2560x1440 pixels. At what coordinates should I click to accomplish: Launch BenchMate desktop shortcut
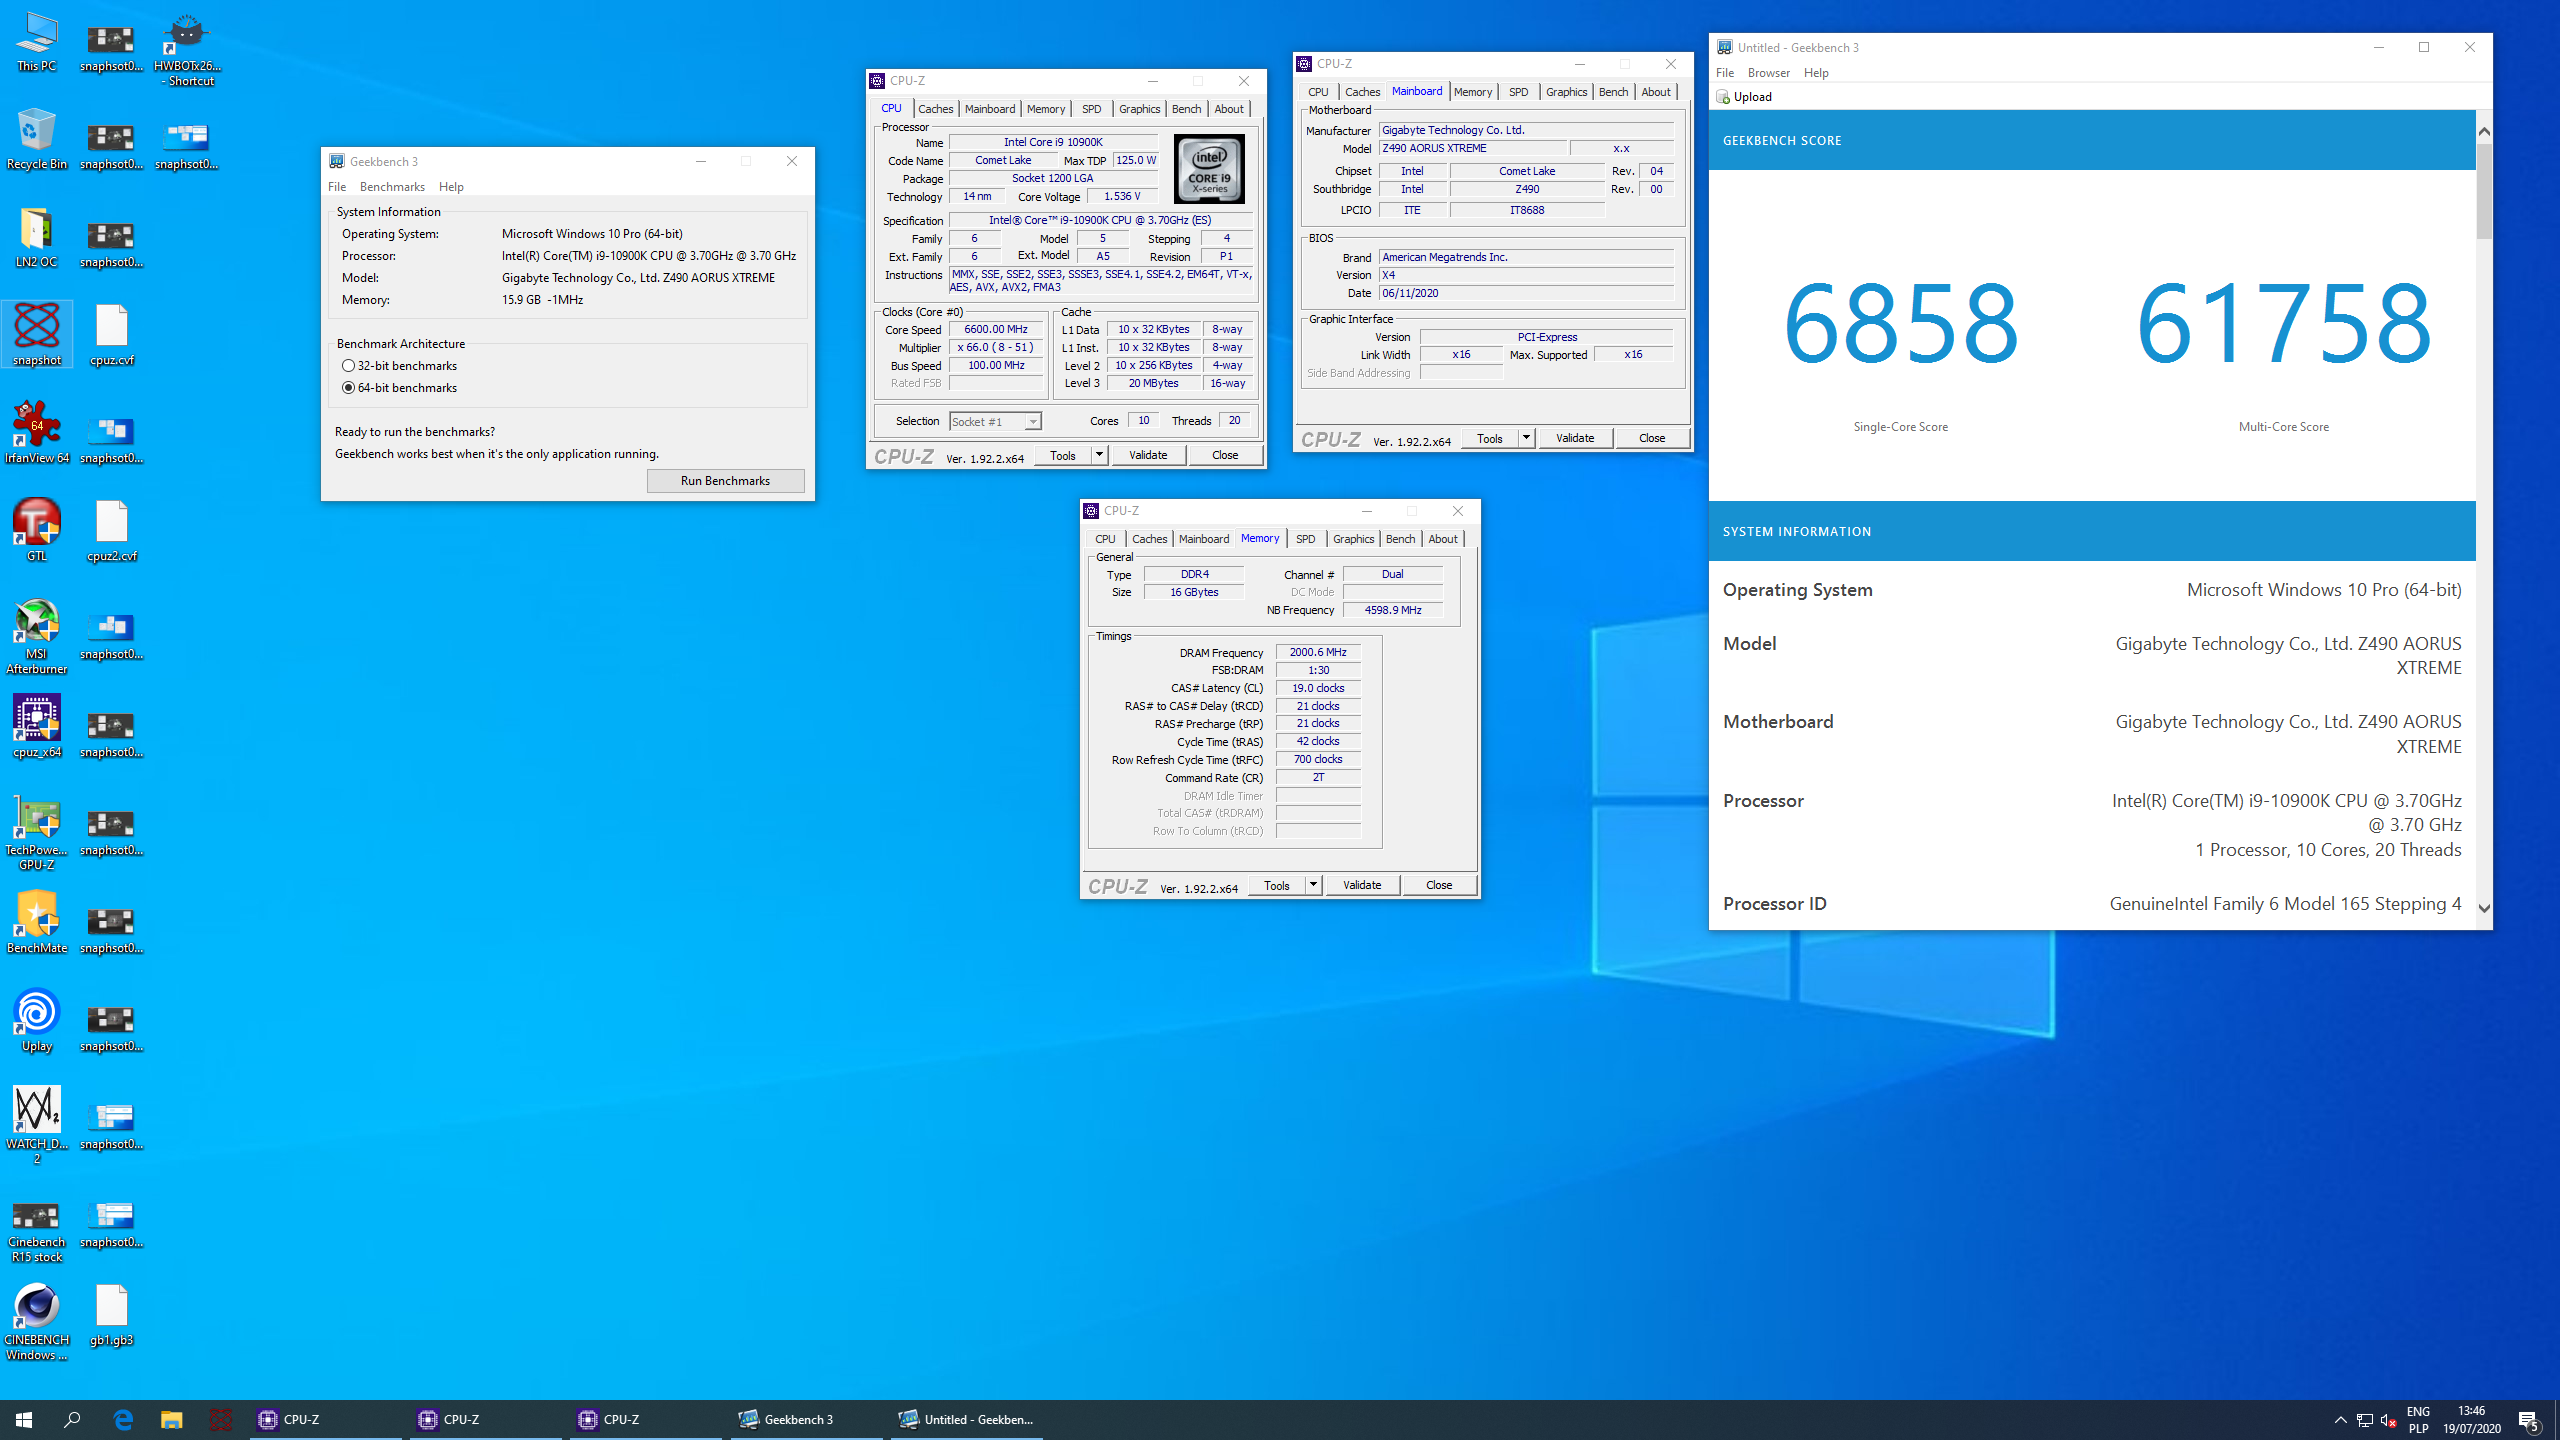[x=37, y=922]
